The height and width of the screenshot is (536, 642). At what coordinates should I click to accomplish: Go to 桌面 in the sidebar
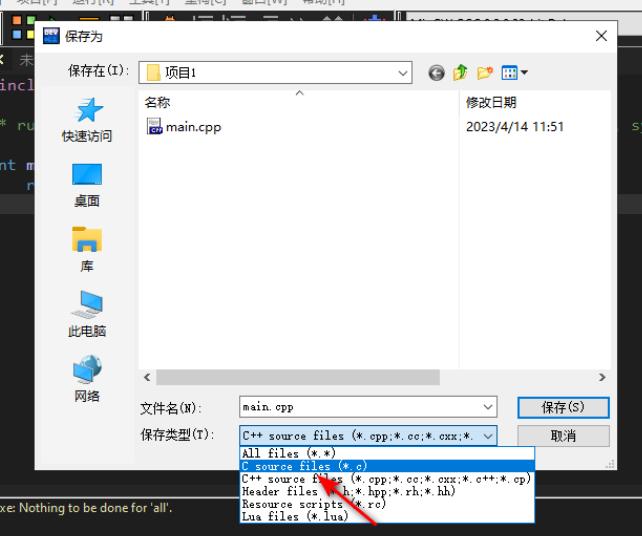(x=87, y=184)
